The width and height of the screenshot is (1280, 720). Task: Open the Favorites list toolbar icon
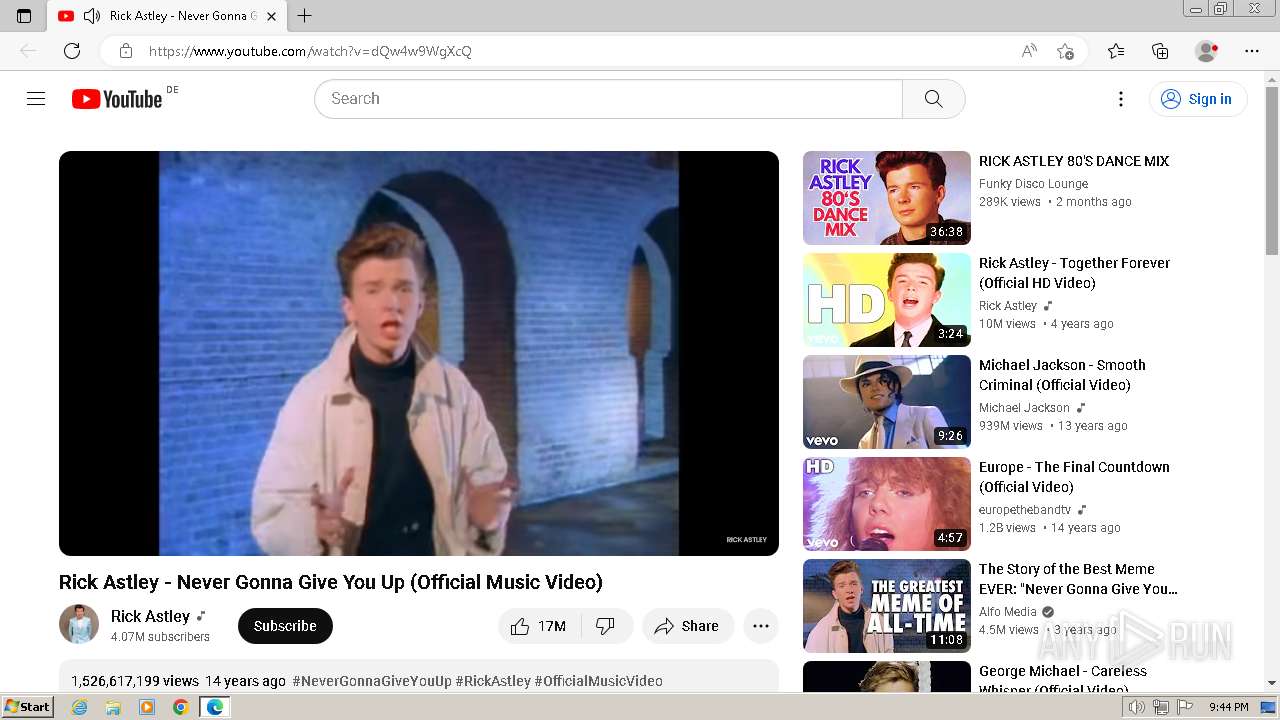coord(1116,51)
